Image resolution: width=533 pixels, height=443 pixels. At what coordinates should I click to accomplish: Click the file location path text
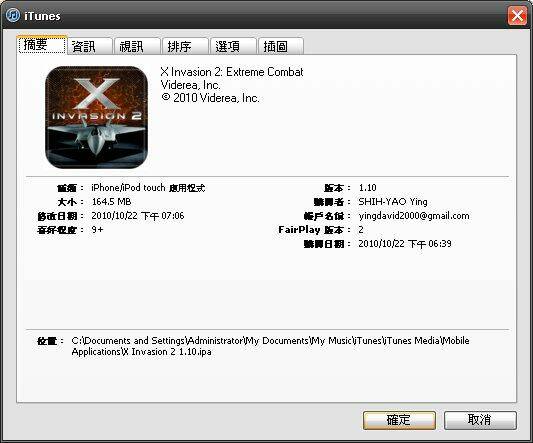pos(270,346)
